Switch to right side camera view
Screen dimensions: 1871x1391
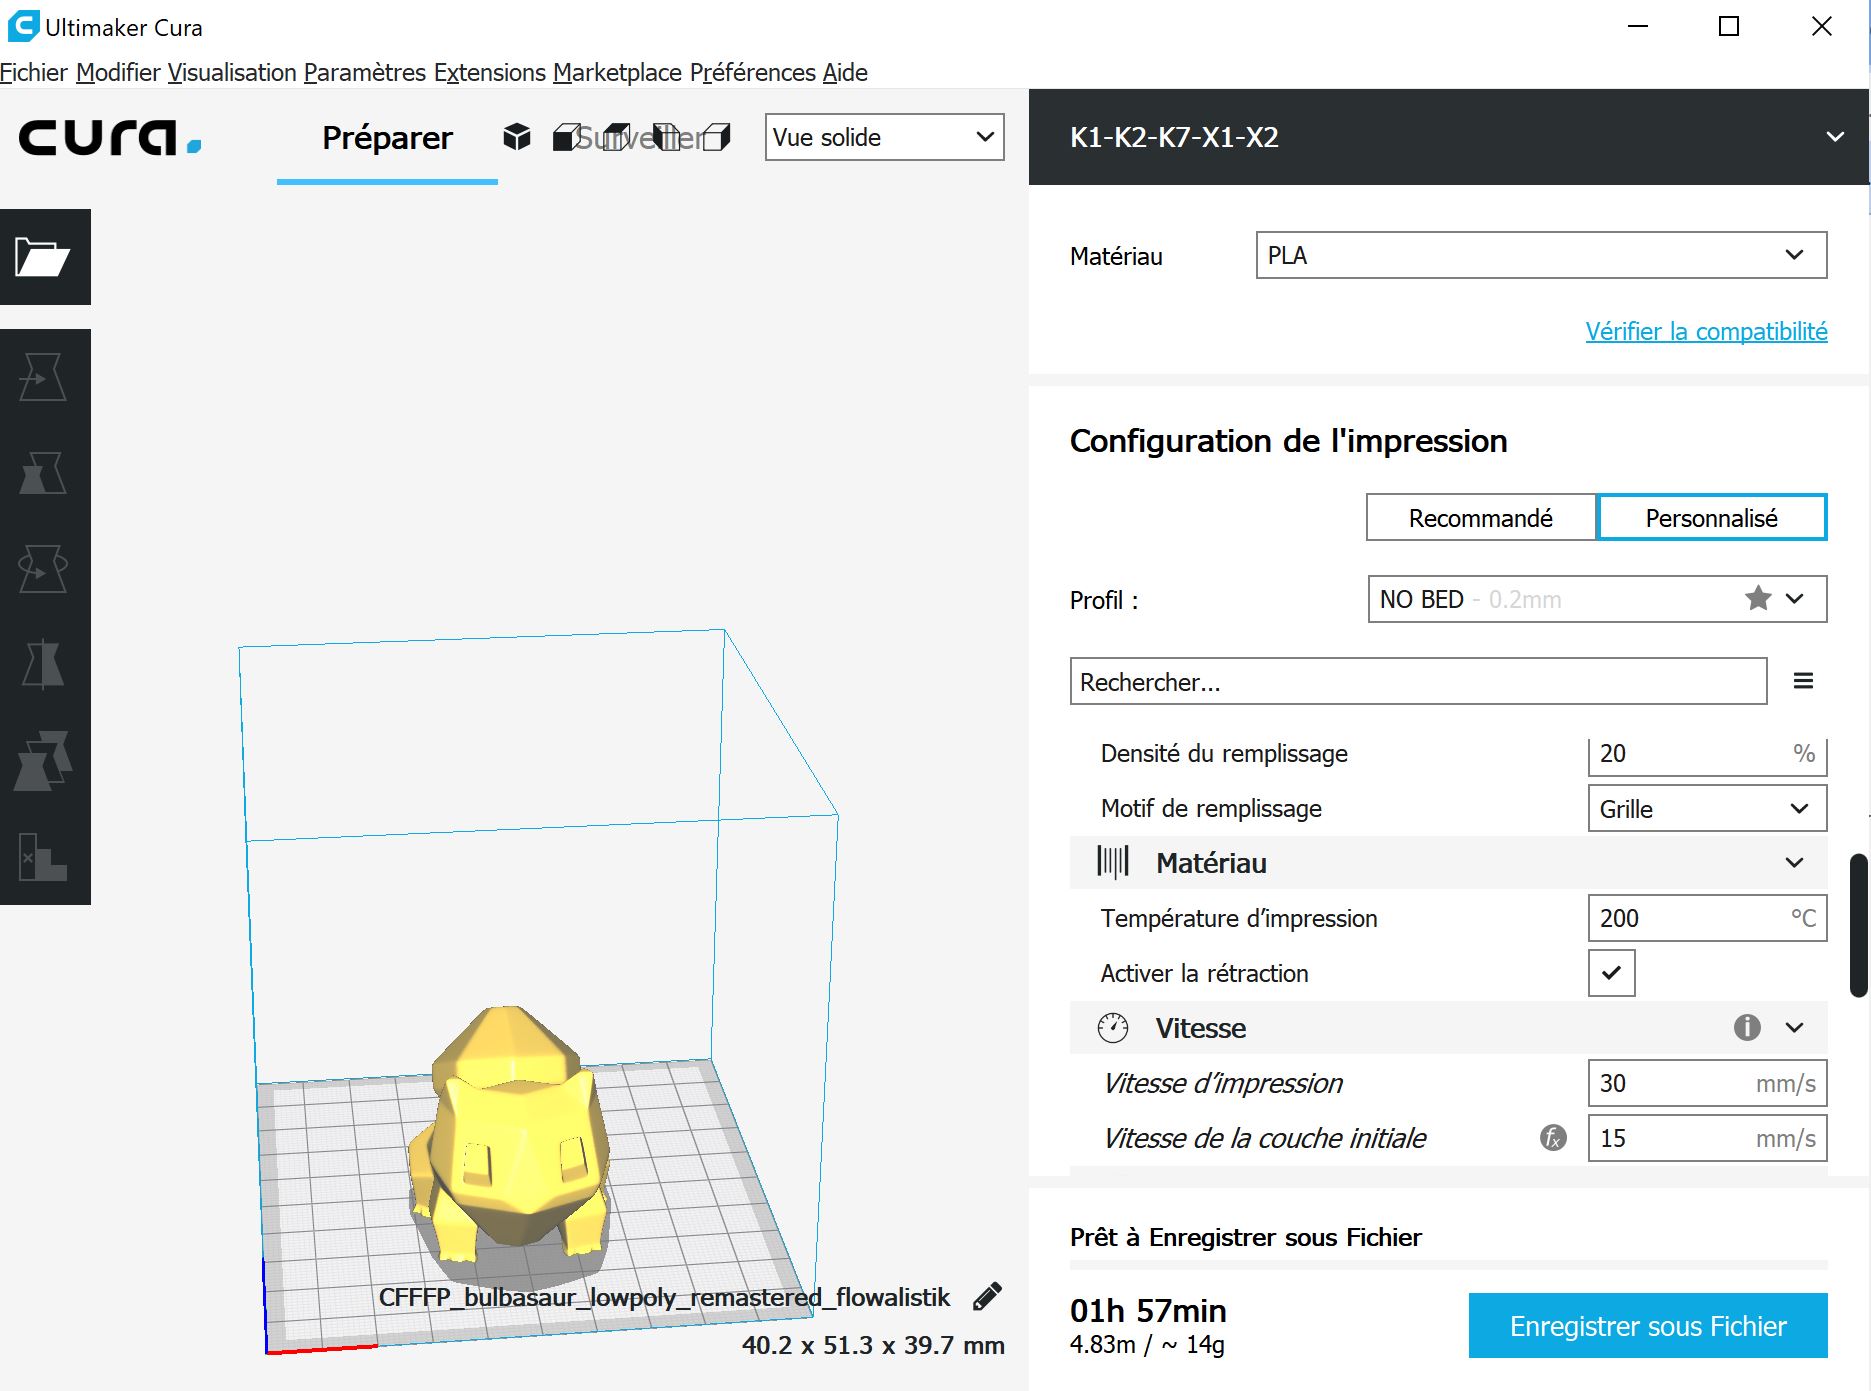tap(716, 137)
